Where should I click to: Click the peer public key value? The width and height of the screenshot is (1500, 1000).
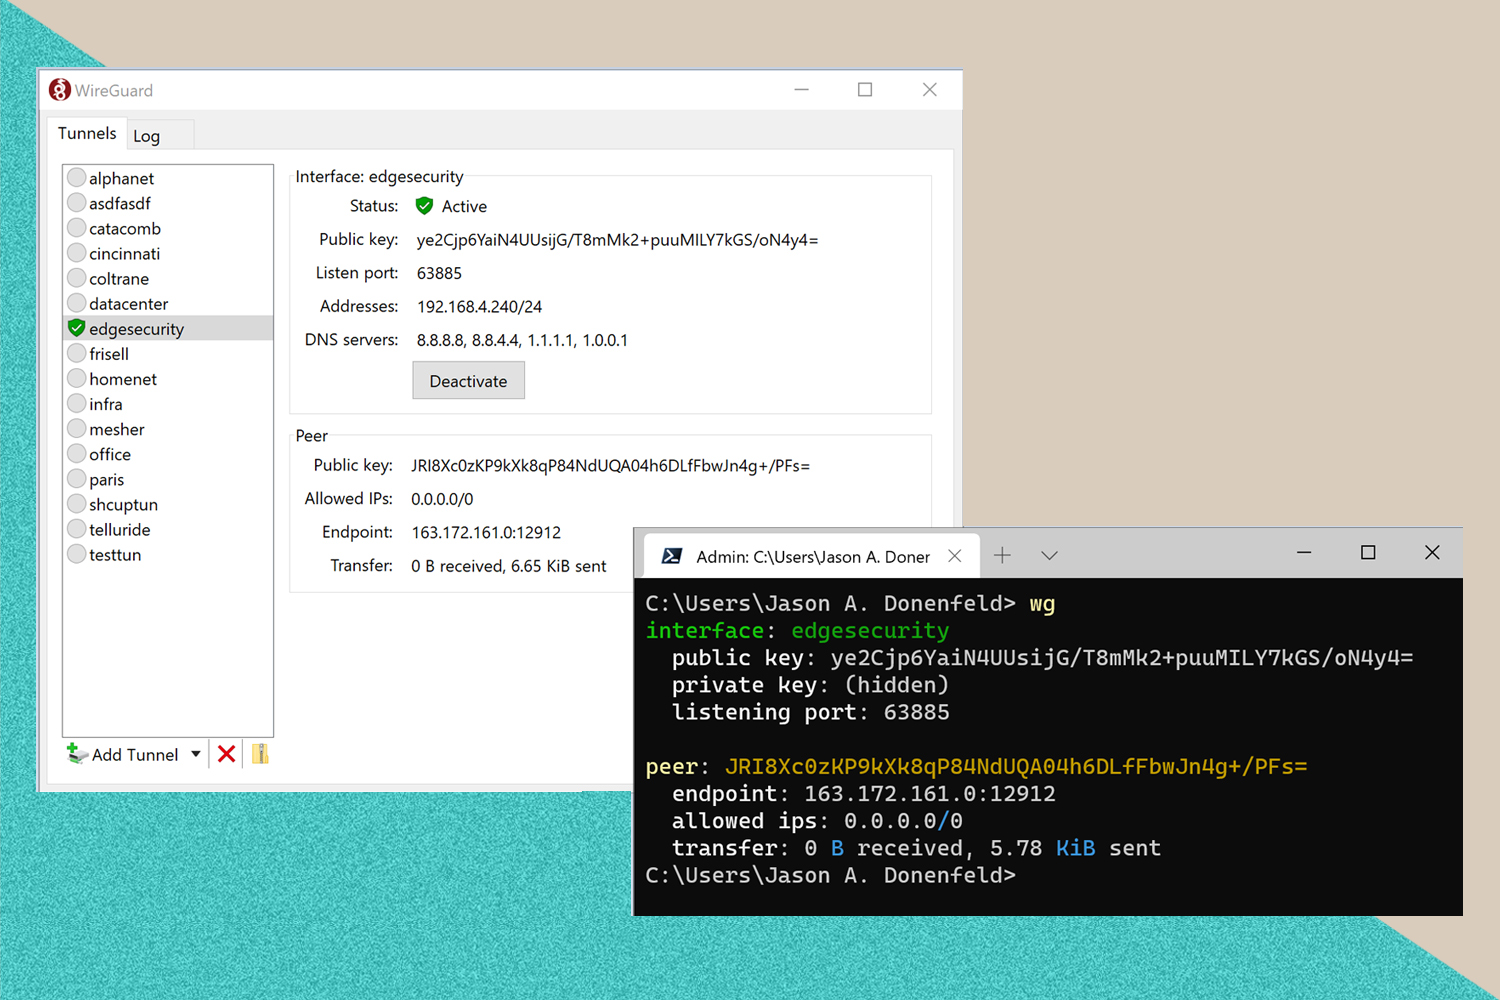[x=610, y=466]
